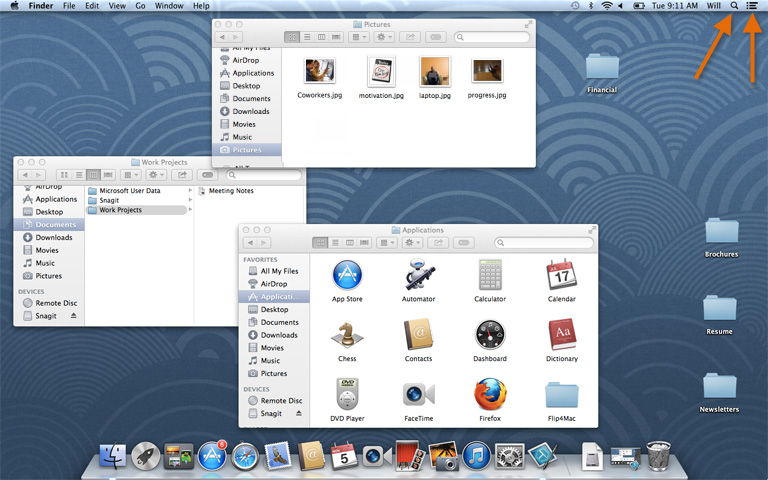Open Notification Center from the menu bar

click(x=752, y=6)
